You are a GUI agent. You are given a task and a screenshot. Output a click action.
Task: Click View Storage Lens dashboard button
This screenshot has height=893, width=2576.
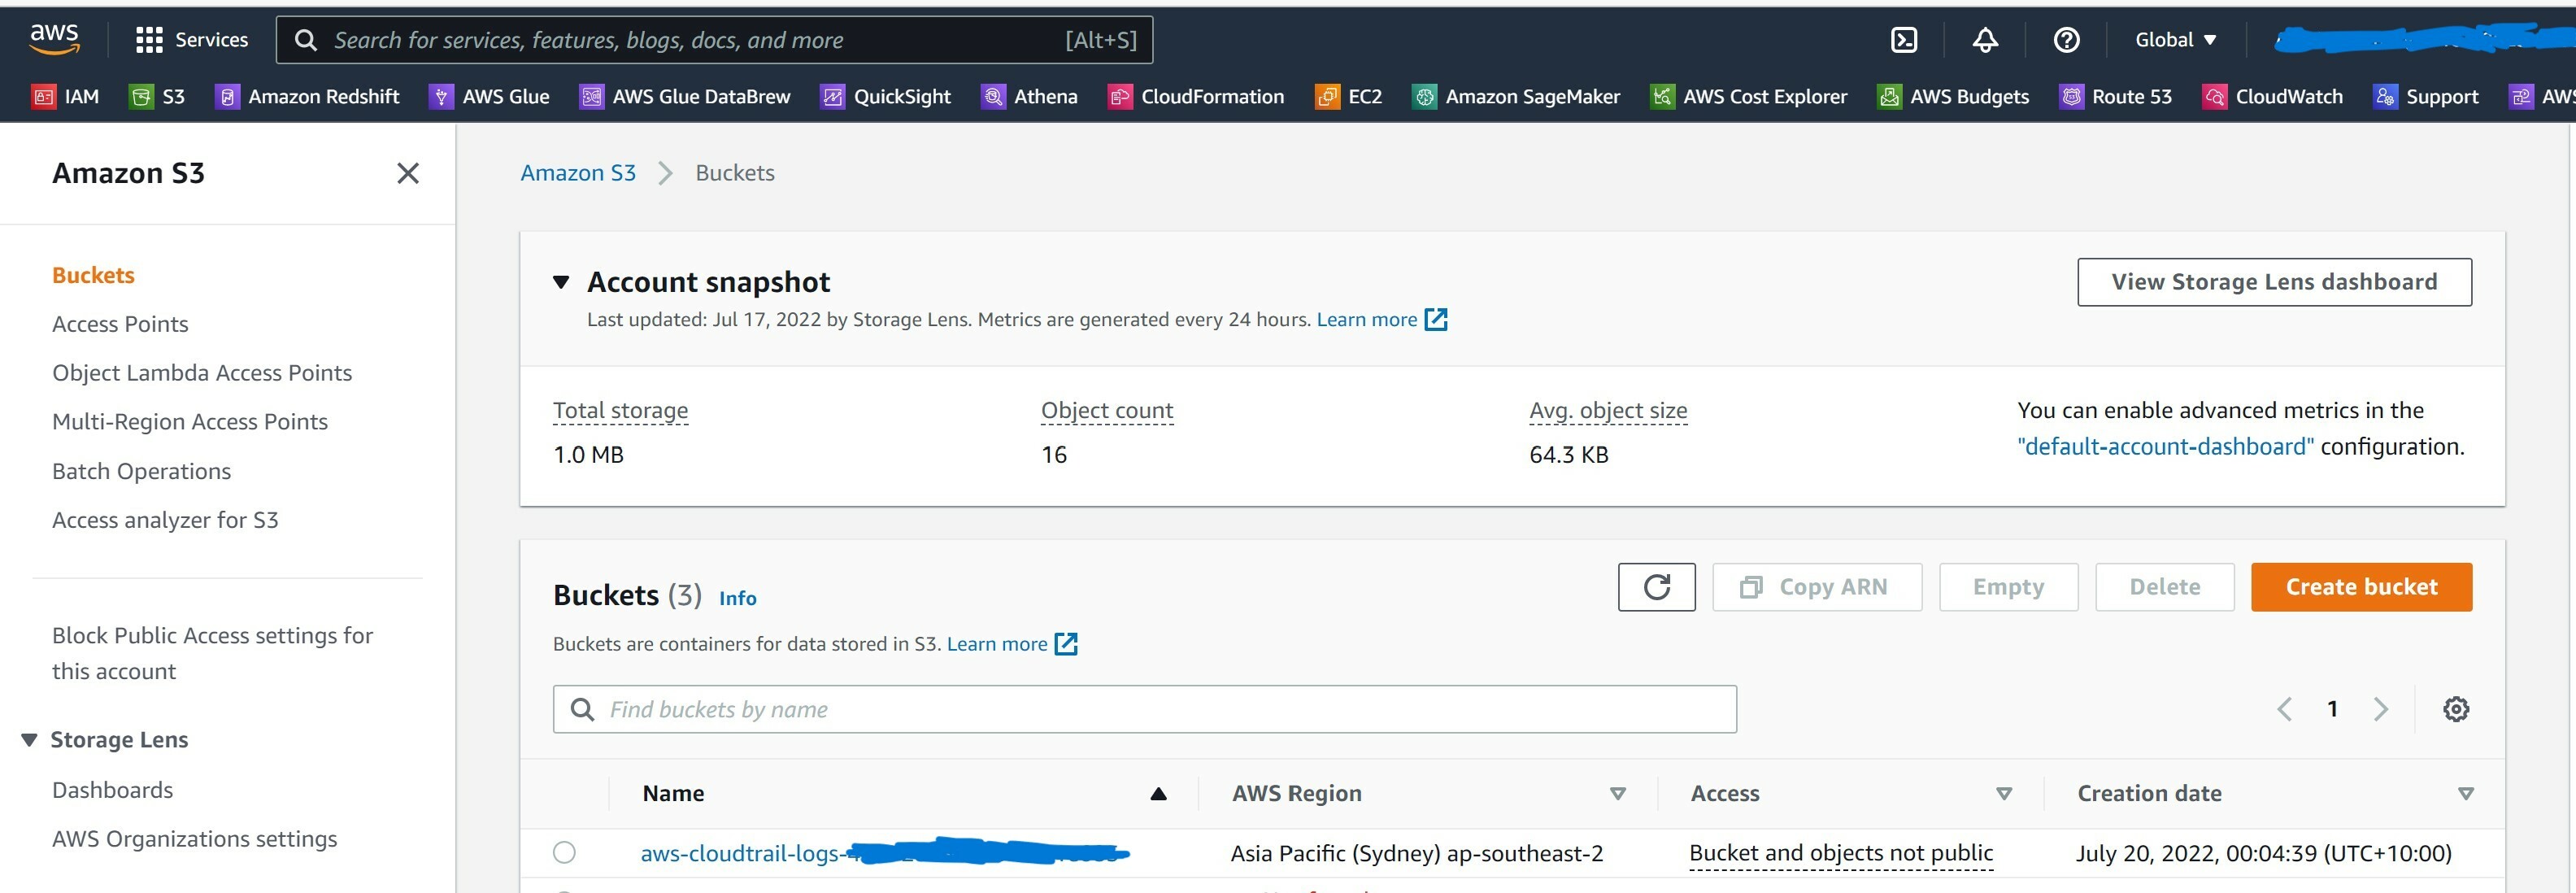(x=2273, y=282)
